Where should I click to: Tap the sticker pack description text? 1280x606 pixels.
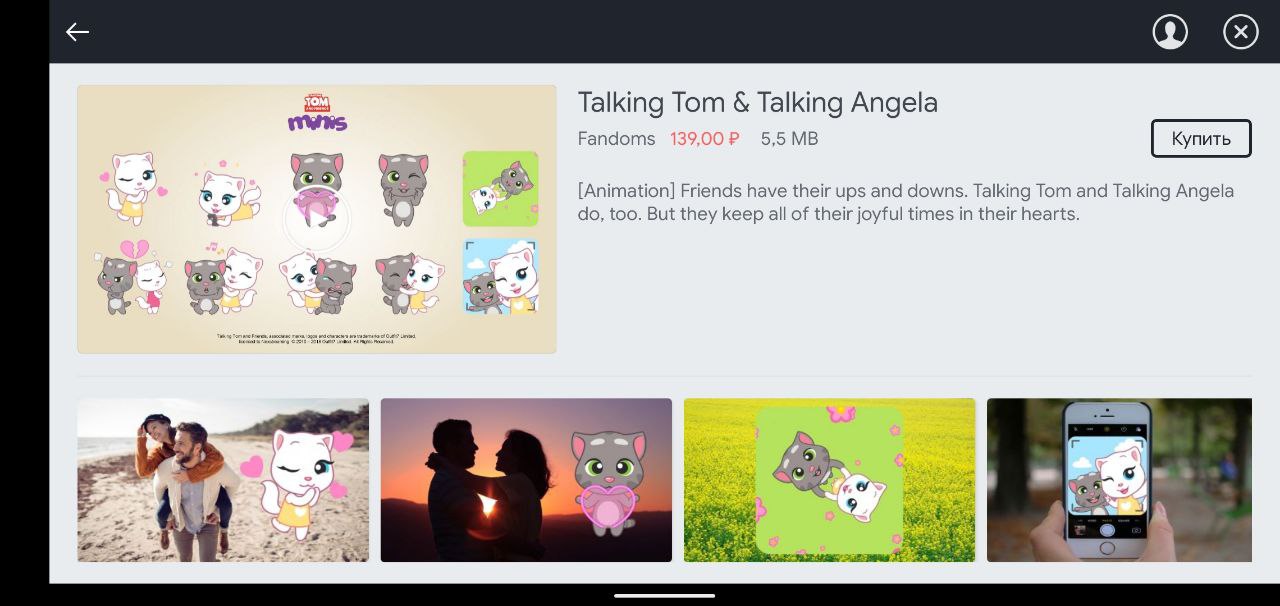(x=906, y=202)
